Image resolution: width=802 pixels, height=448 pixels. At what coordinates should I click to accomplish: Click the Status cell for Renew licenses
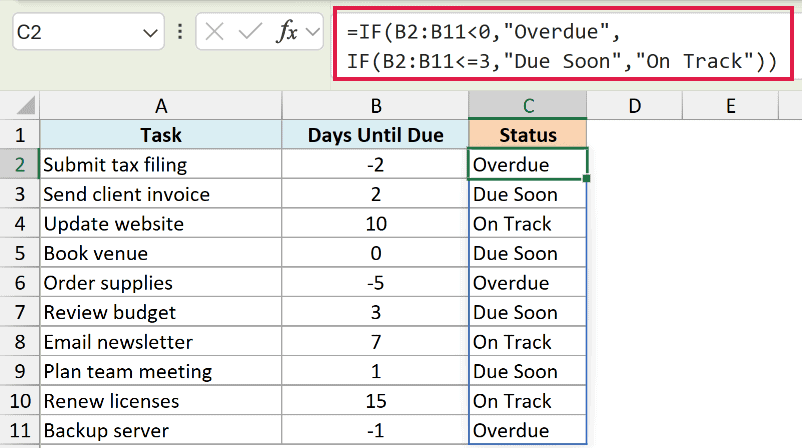[x=528, y=401]
